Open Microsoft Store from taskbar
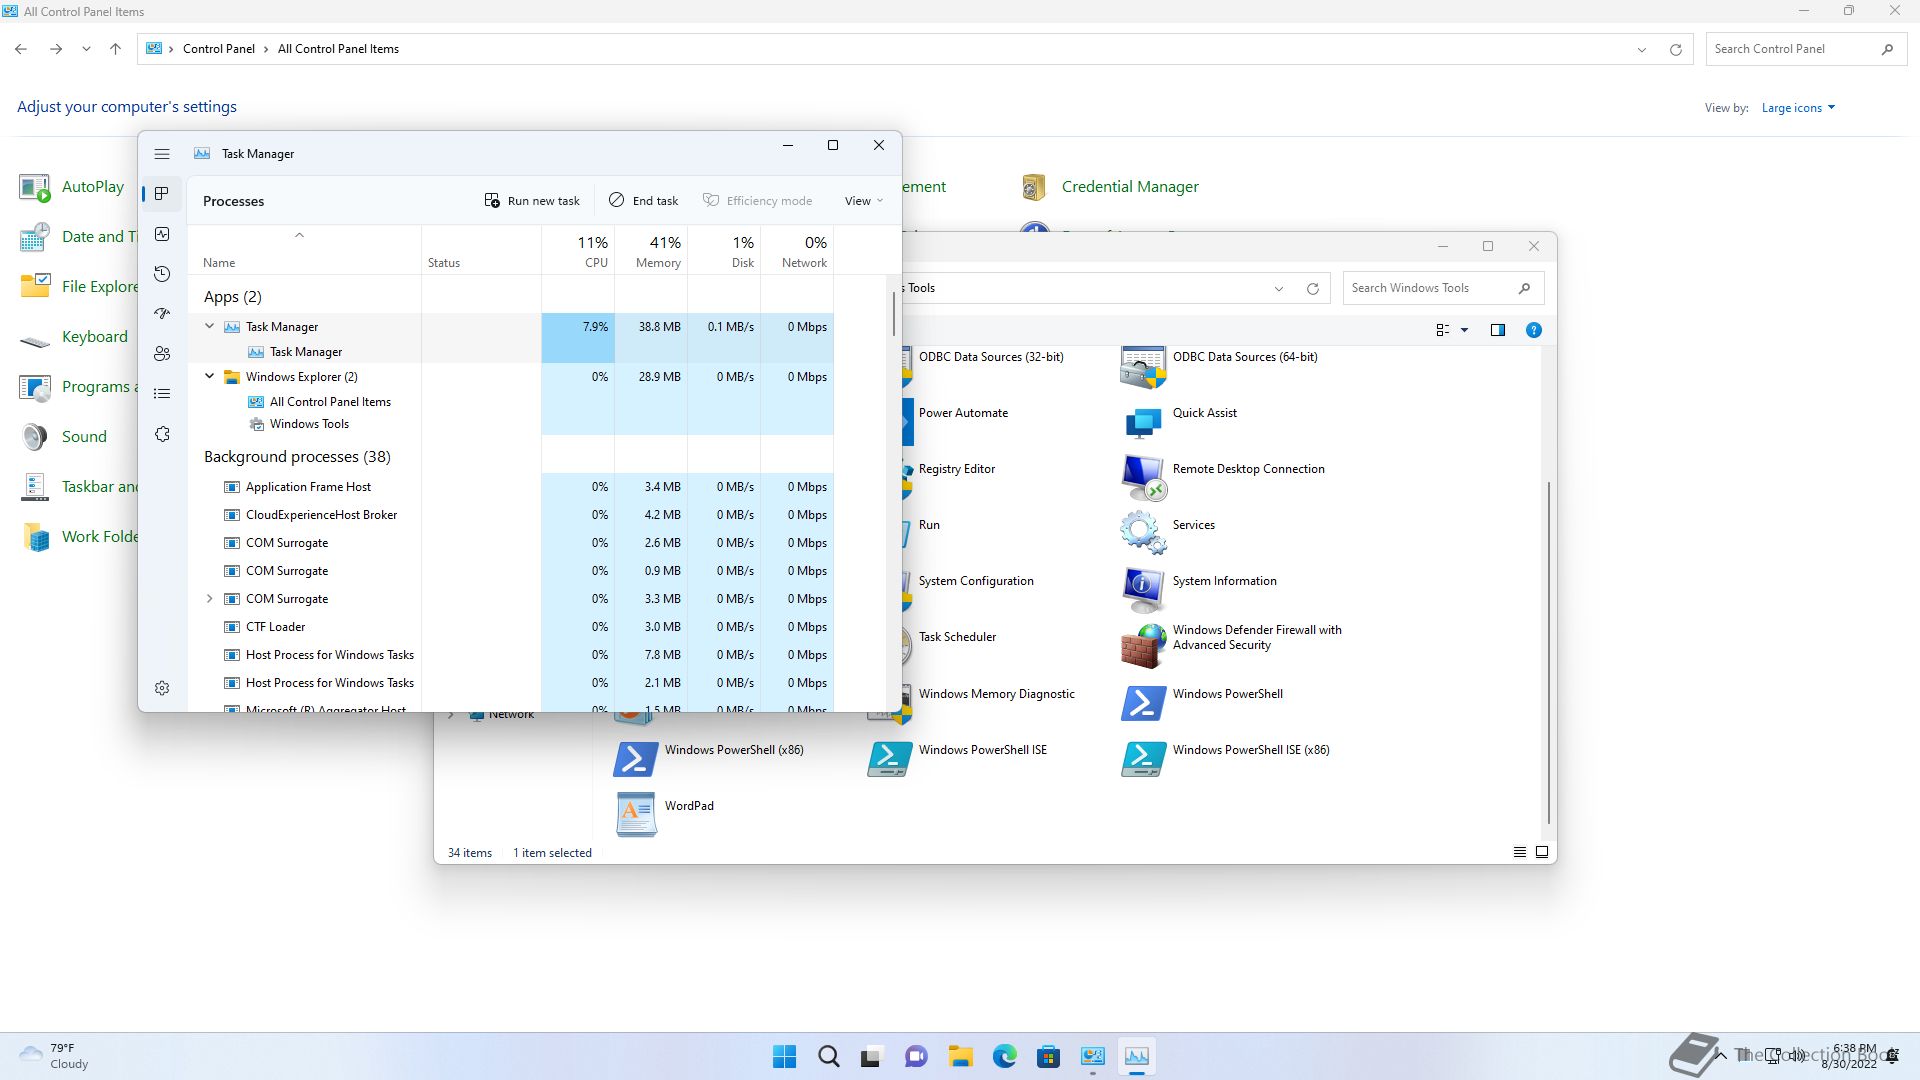The image size is (1920, 1080). coord(1048,1056)
